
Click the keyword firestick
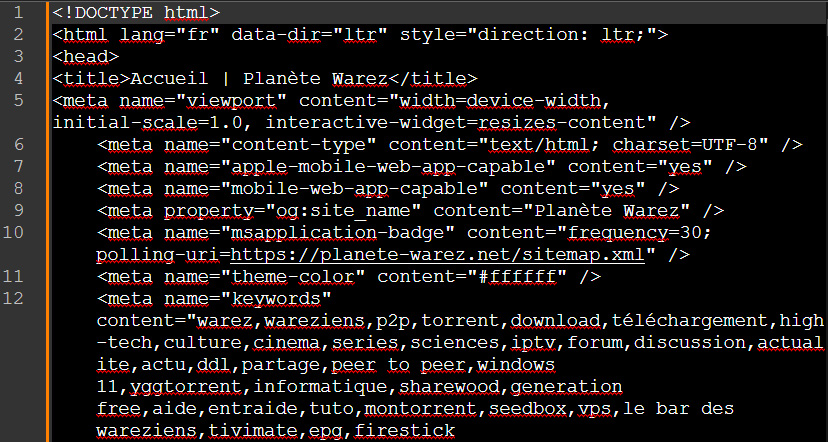pos(404,431)
